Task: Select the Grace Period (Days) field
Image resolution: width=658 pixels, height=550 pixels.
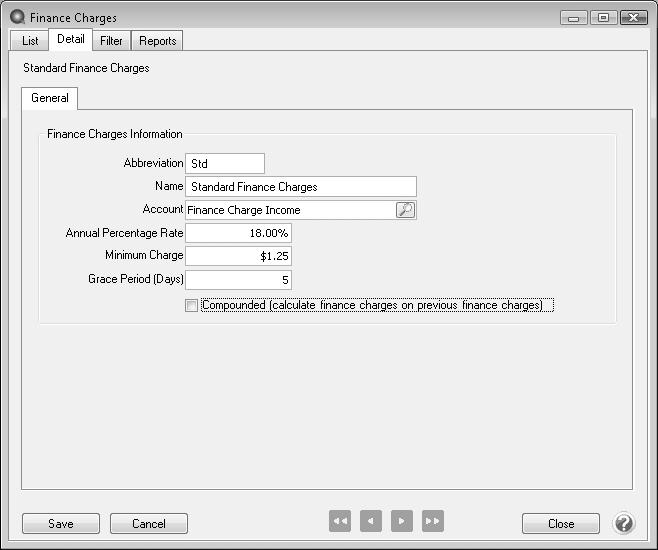Action: (x=238, y=280)
